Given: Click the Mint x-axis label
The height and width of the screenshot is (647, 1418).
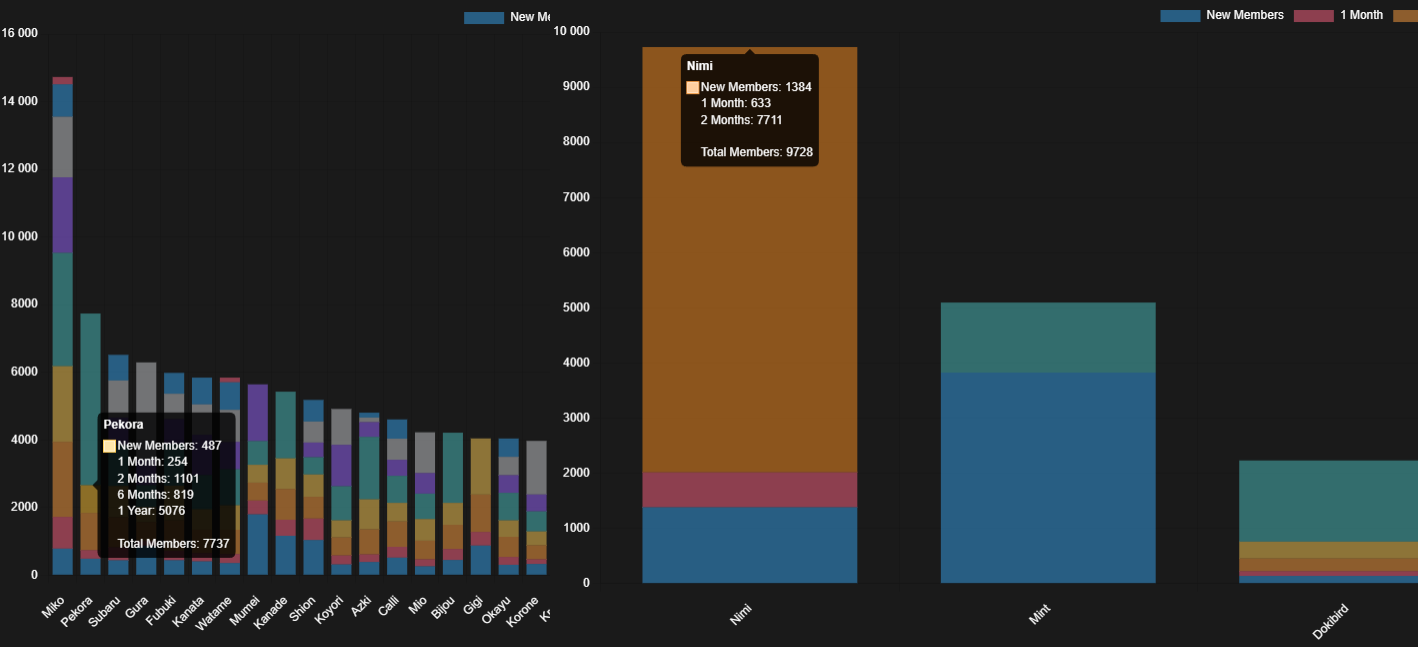Looking at the screenshot, I should [x=1040, y=614].
